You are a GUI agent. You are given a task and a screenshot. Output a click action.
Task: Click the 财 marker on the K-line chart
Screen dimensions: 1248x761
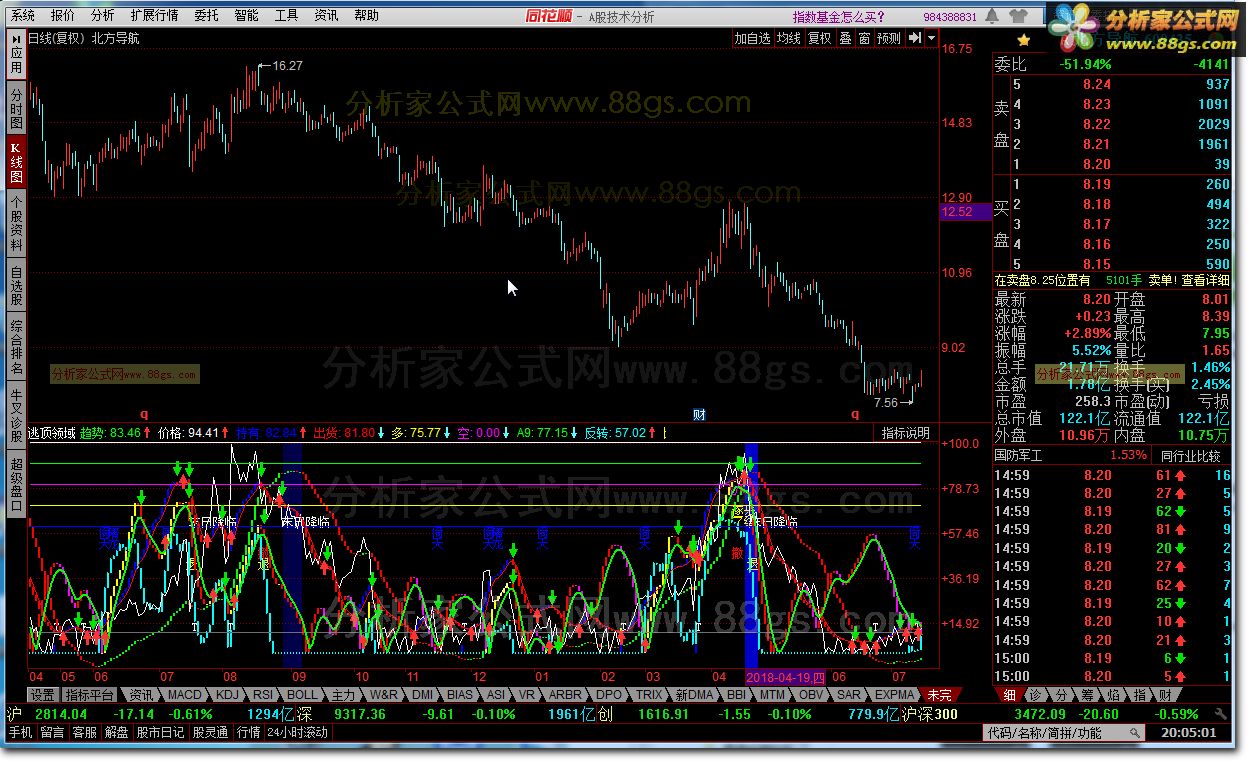click(700, 413)
